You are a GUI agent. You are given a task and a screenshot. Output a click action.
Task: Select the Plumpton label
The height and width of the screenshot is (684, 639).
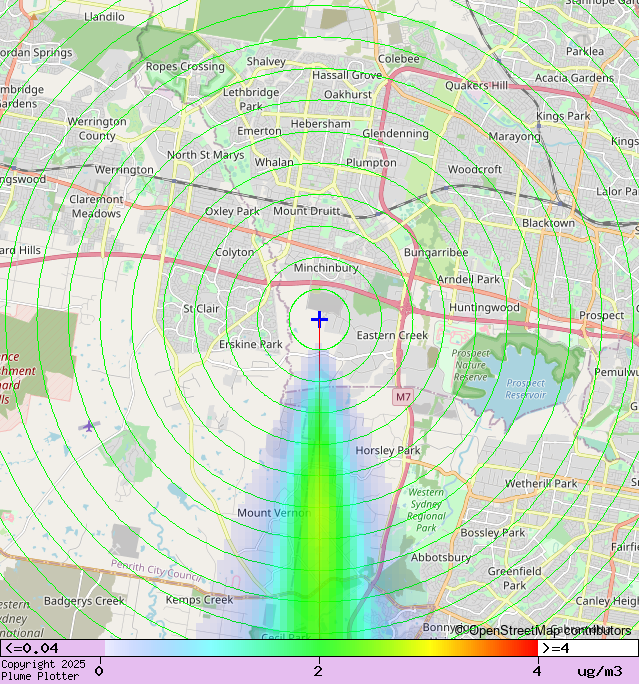(x=371, y=163)
